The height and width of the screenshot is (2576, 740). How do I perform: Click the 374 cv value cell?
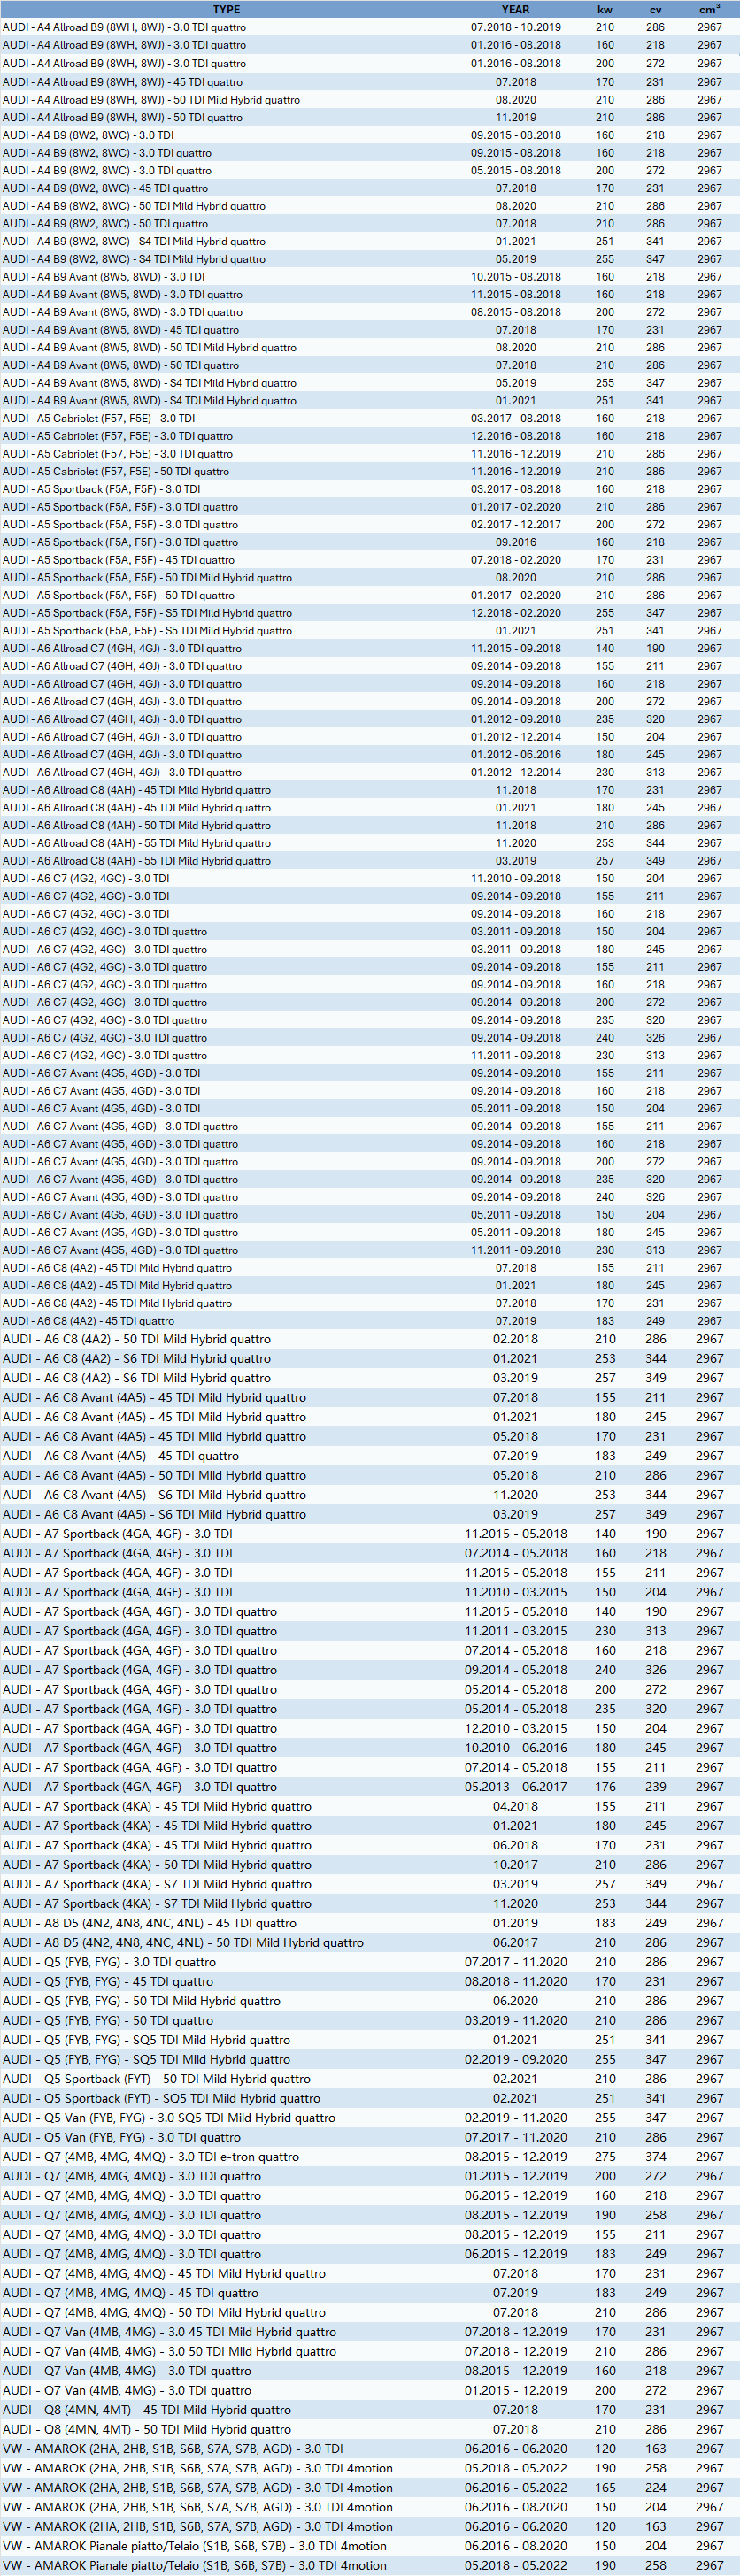coord(655,2156)
